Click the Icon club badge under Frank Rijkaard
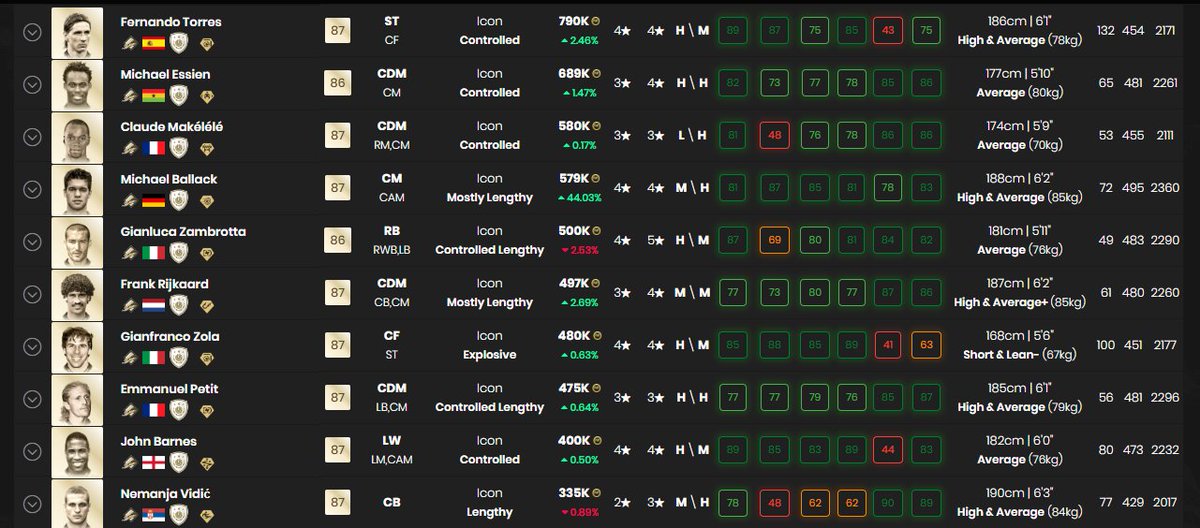The height and width of the screenshot is (528, 1200). 181,306
